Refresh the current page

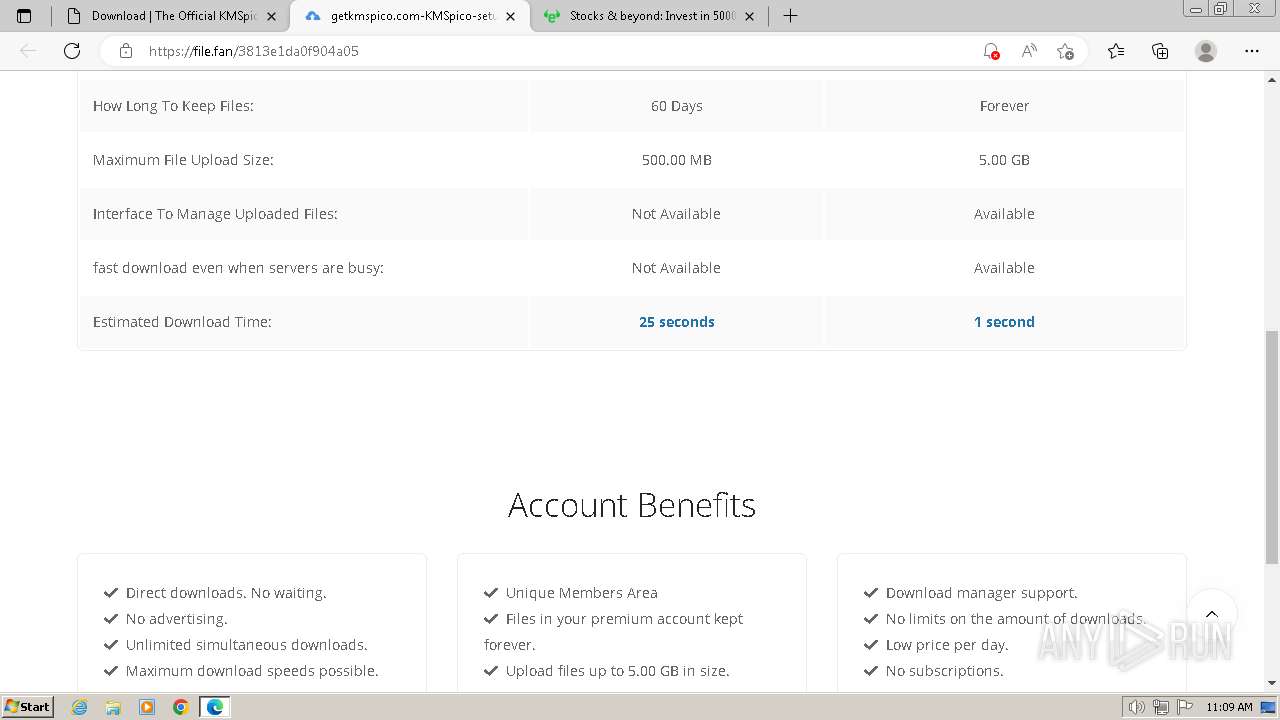pyautogui.click(x=72, y=51)
